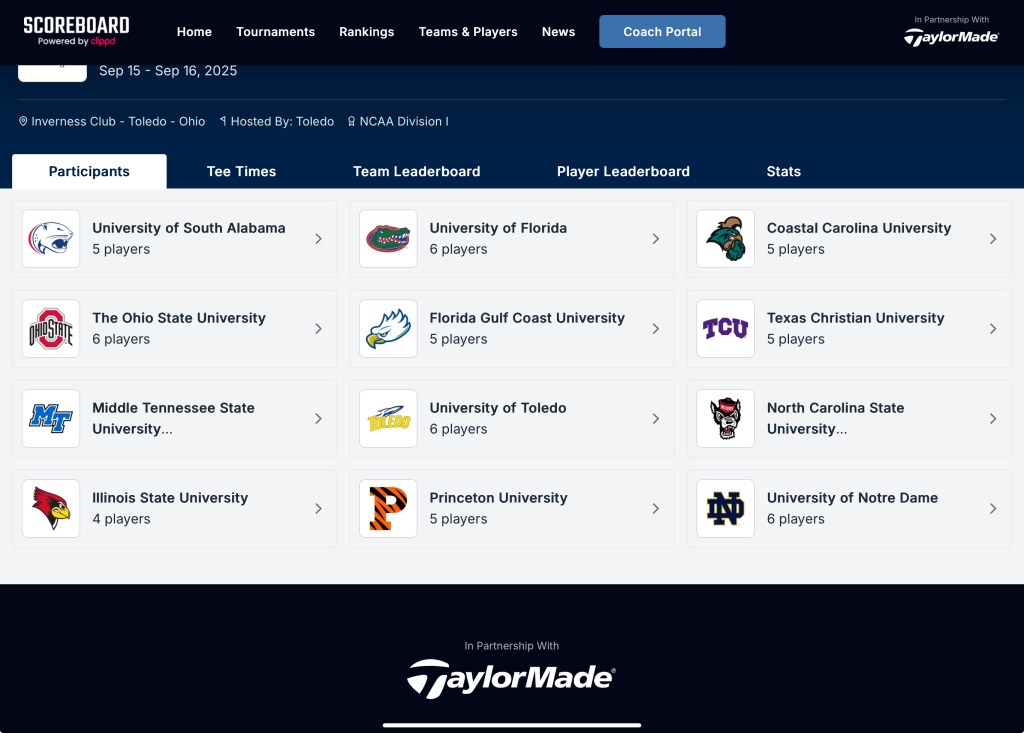Screen dimensions: 1024x733
Task: Click the Florida Gators logo icon
Action: click(388, 239)
